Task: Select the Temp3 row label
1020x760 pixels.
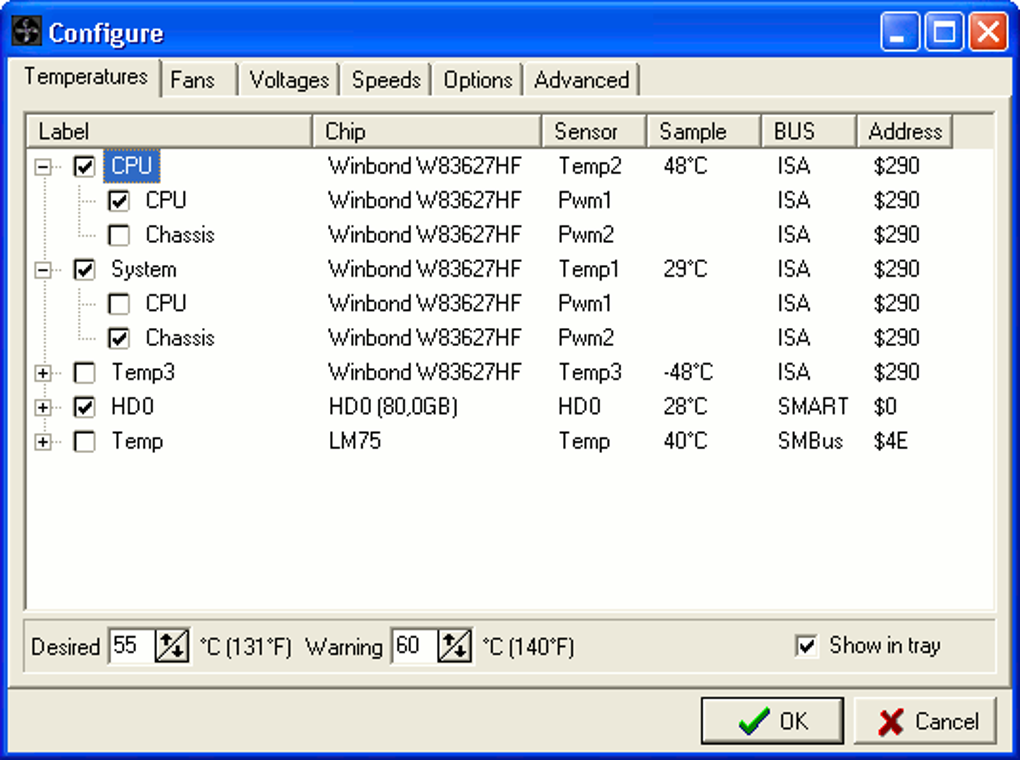Action: pyautogui.click(x=143, y=372)
